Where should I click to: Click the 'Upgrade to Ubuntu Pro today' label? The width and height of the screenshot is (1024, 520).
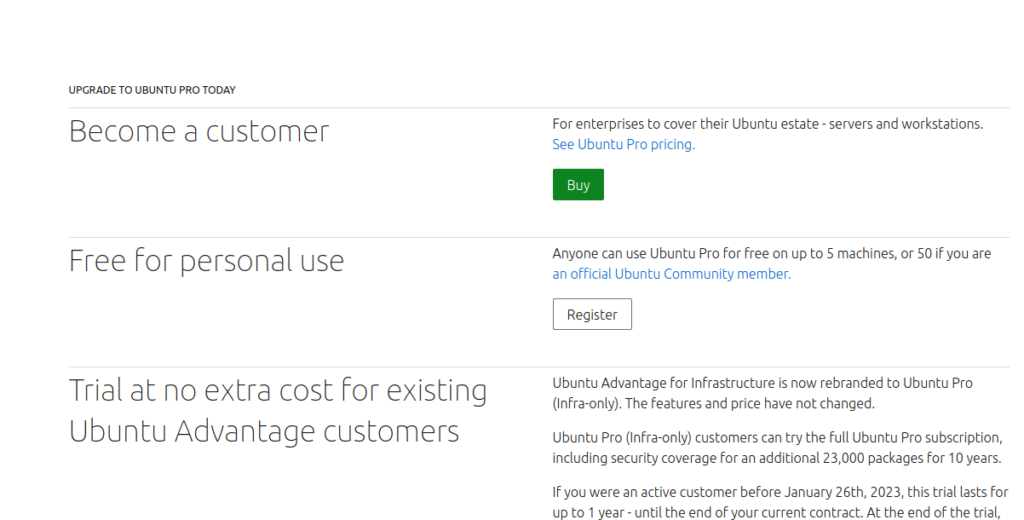[x=152, y=90]
